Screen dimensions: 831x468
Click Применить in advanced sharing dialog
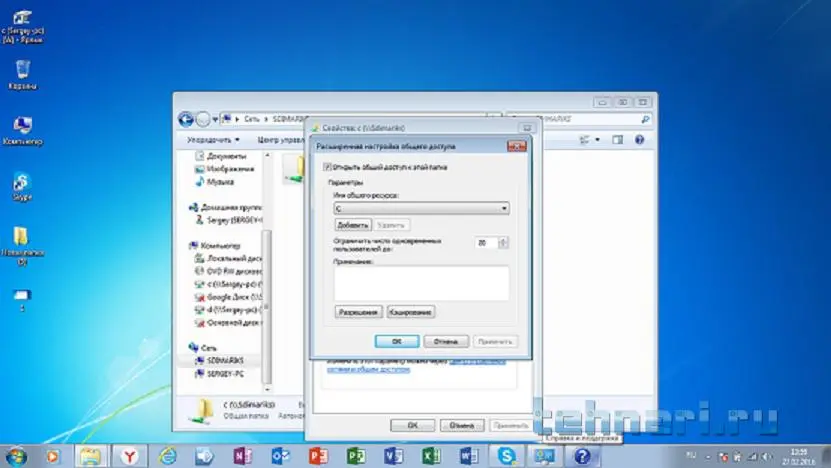pos(495,341)
